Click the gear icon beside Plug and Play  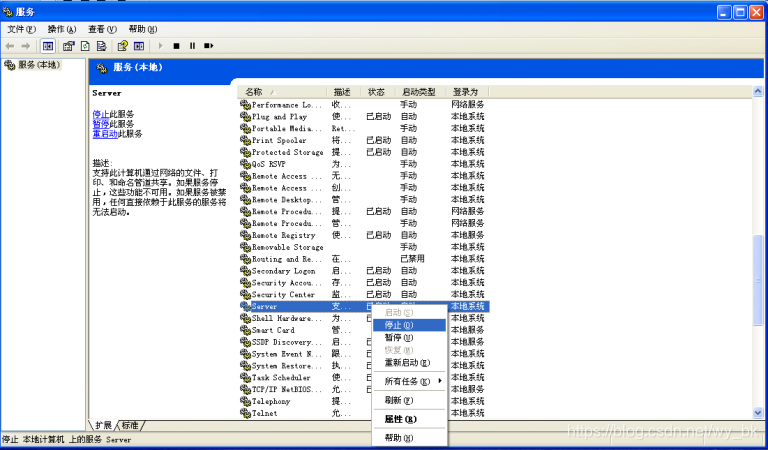[245, 117]
